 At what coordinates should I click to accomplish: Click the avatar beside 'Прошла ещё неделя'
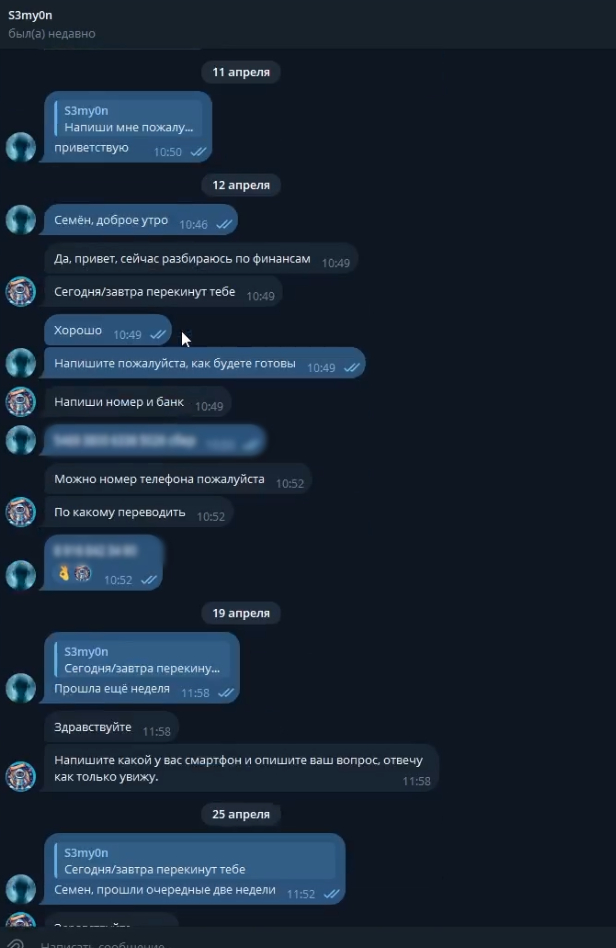(21, 688)
